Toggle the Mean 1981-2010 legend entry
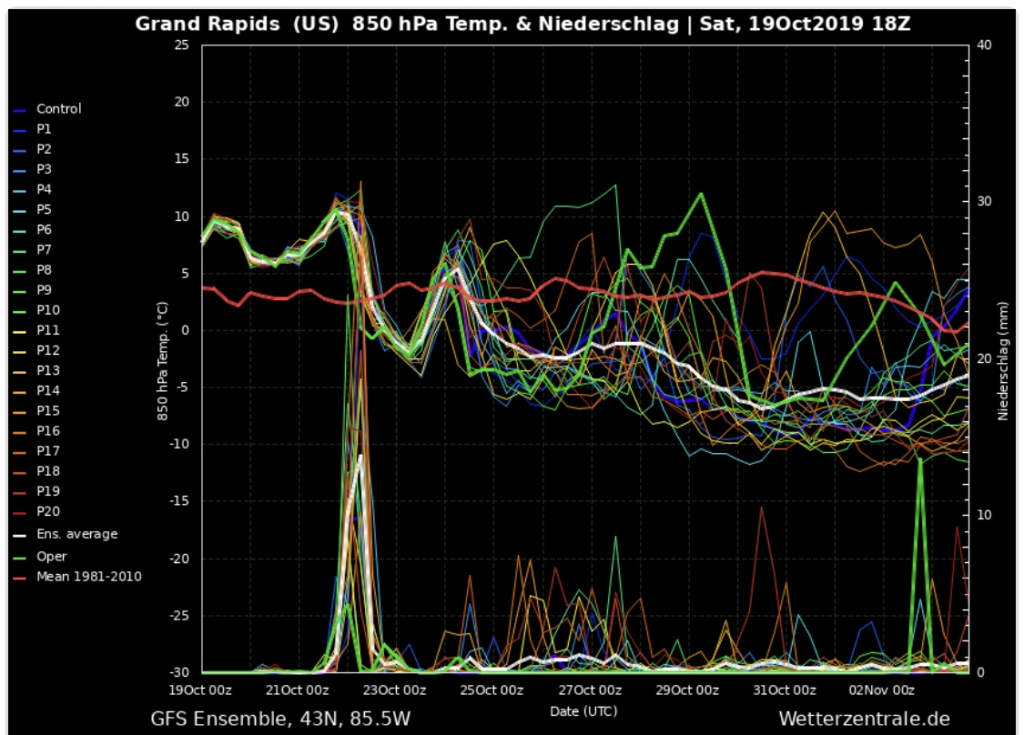 [88, 576]
